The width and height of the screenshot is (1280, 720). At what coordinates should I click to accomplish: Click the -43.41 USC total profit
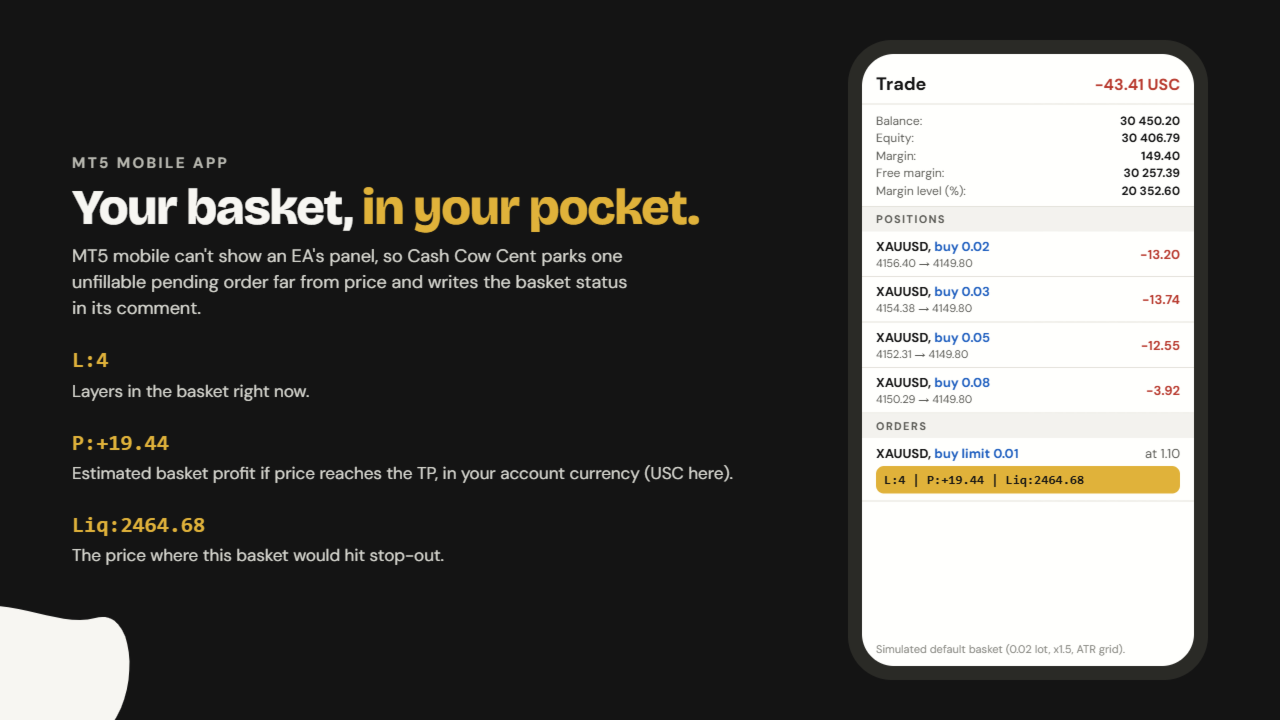pyautogui.click(x=1137, y=84)
